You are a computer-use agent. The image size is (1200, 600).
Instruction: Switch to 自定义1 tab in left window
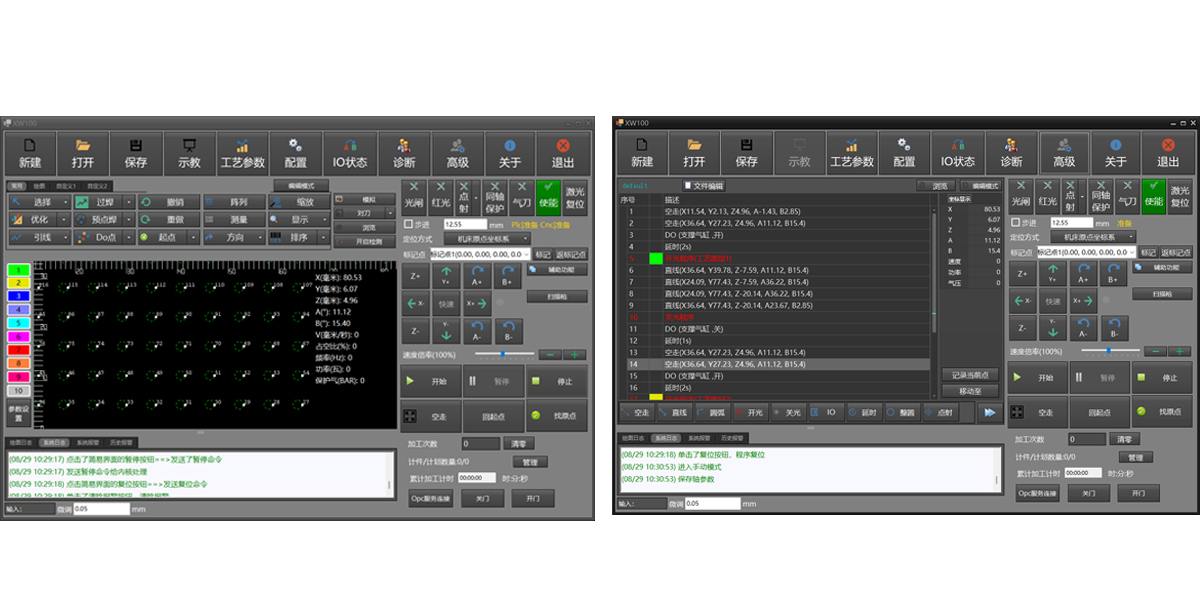[66, 185]
